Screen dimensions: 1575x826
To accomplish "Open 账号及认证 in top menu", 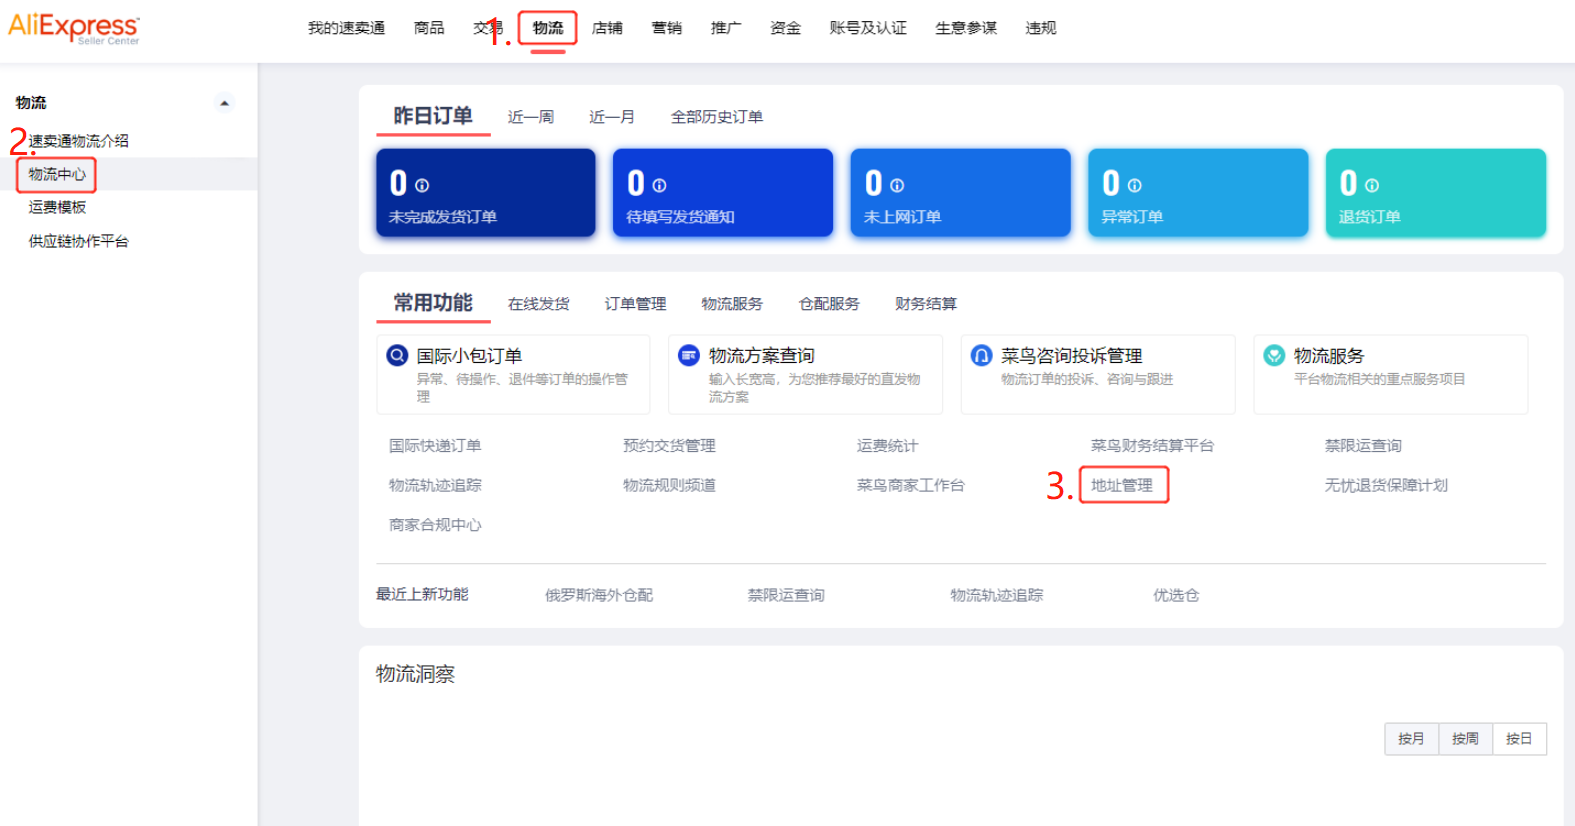I will [868, 28].
